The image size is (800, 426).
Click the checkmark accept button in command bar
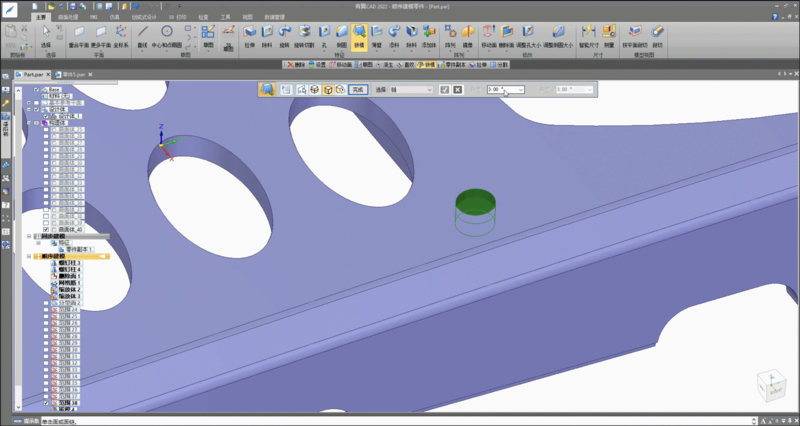(444, 90)
